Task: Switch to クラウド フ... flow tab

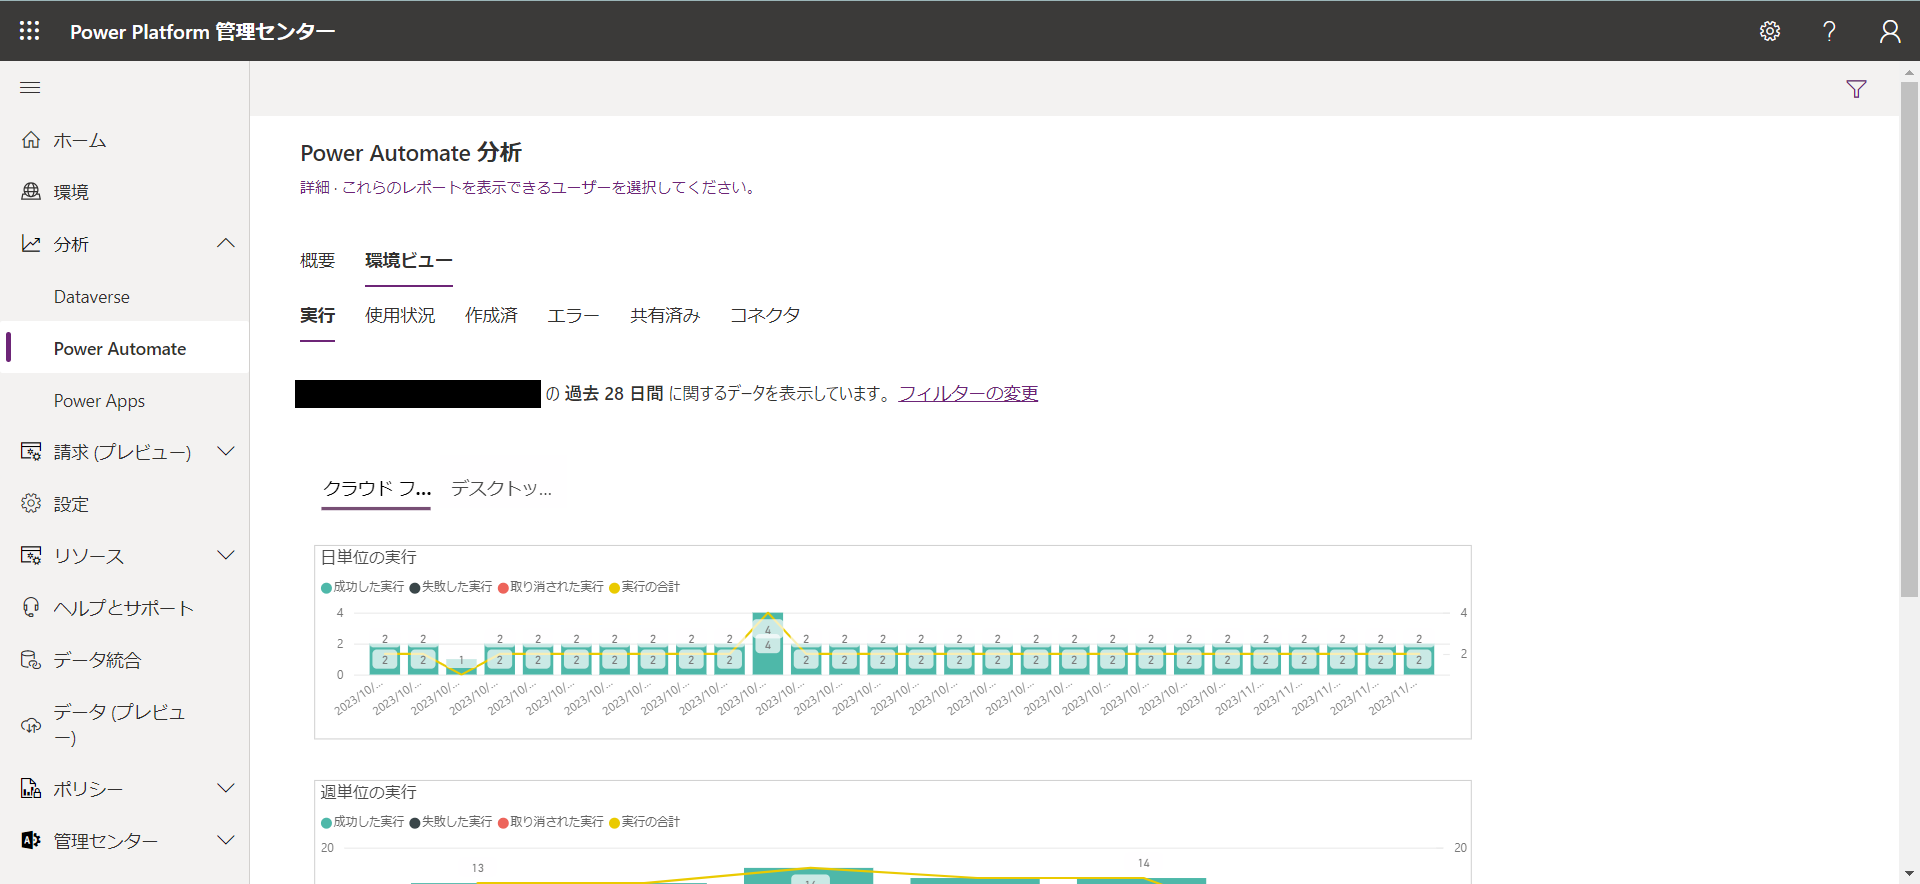Action: click(x=377, y=488)
